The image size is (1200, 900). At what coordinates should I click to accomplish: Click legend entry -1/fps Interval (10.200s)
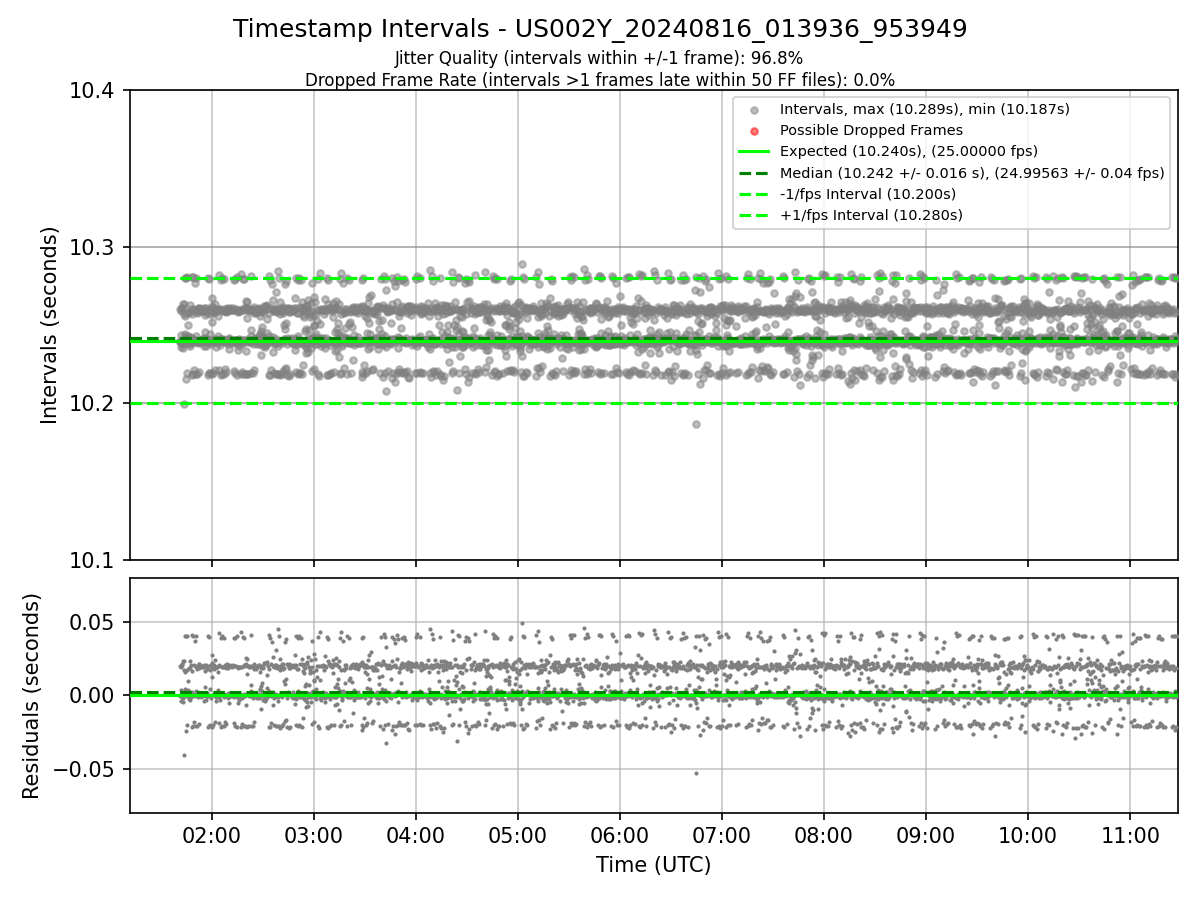pyautogui.click(x=868, y=194)
